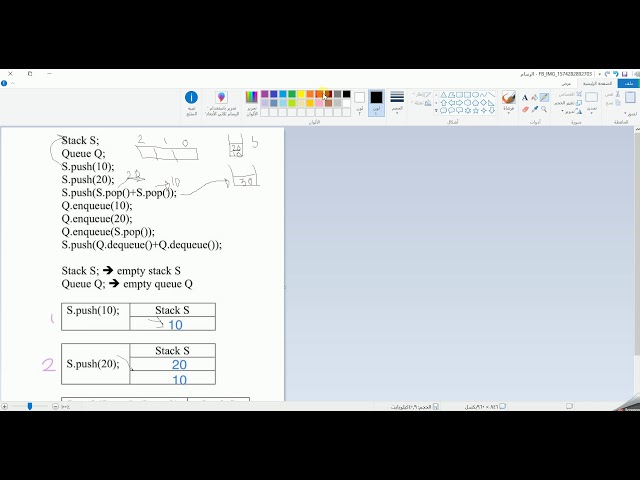Click the Edit colors rainbow icon
This screenshot has width=640, height=480.
(x=251, y=97)
